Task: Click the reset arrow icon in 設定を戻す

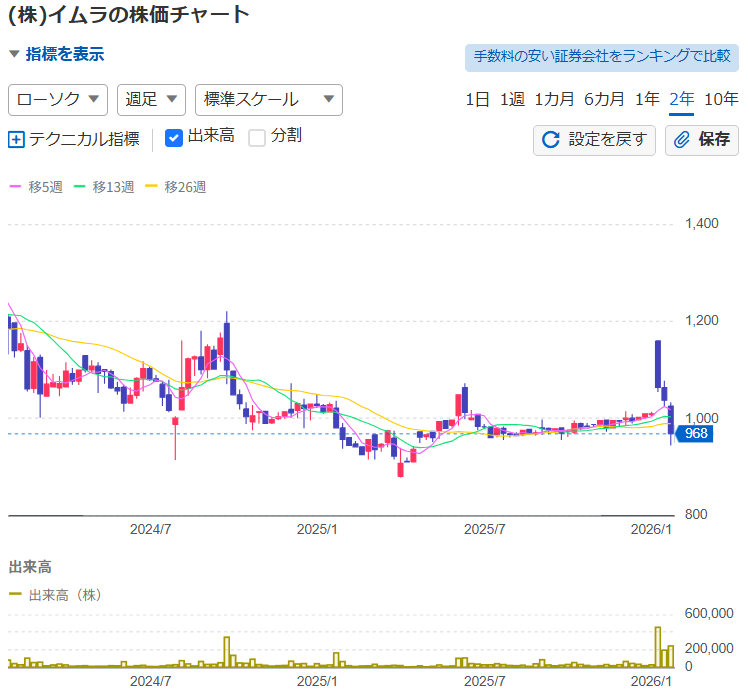Action: pyautogui.click(x=550, y=139)
